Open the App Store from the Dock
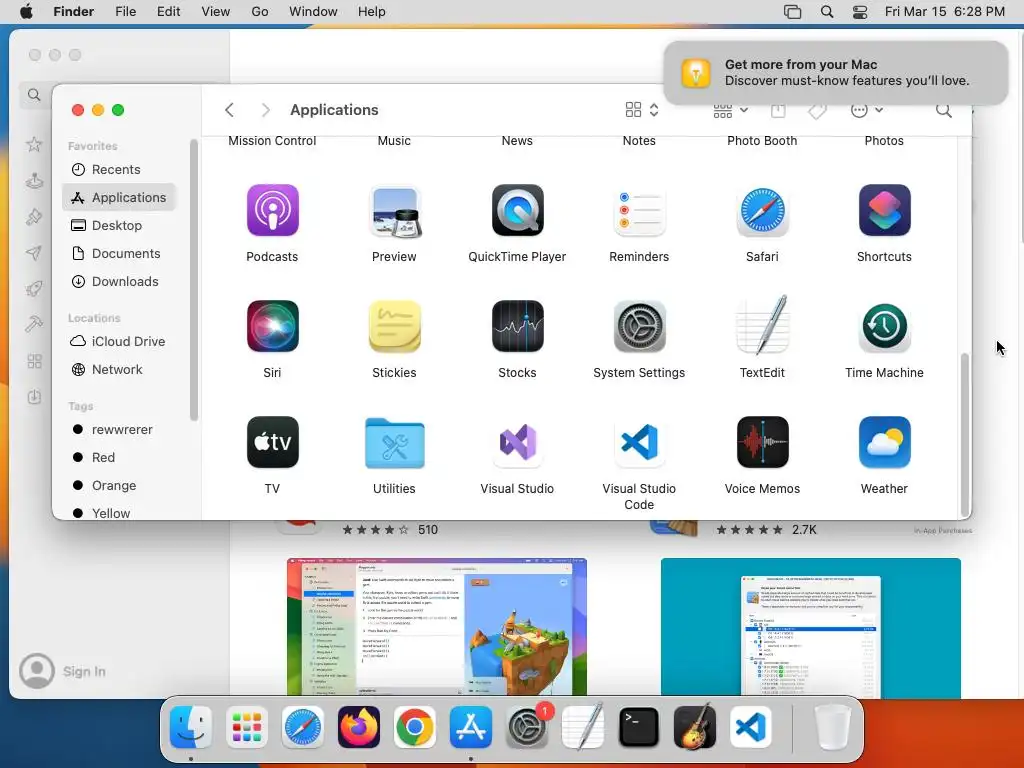 (471, 727)
